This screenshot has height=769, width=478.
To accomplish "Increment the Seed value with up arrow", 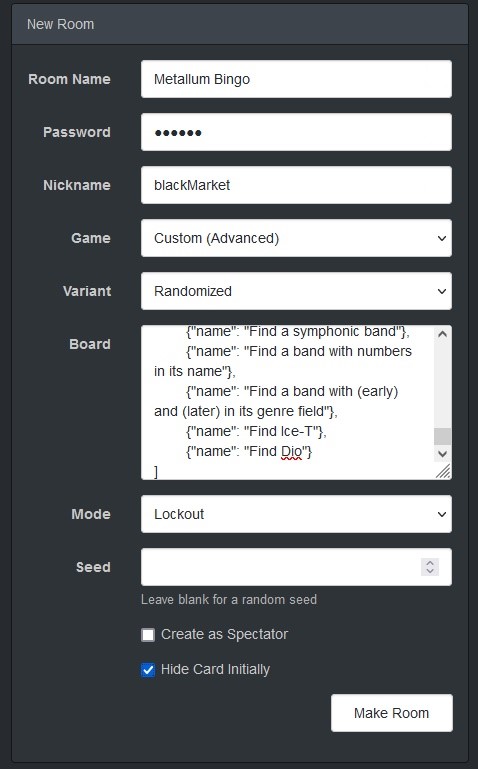I will point(430,563).
